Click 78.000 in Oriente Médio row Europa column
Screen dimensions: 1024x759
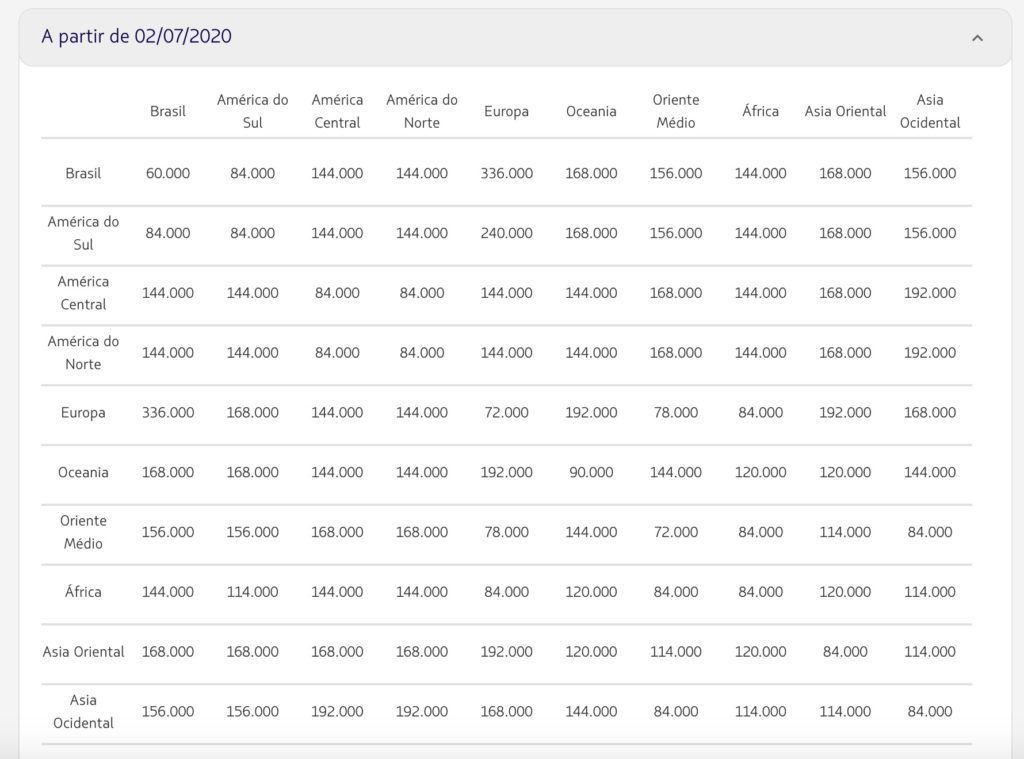(x=506, y=532)
